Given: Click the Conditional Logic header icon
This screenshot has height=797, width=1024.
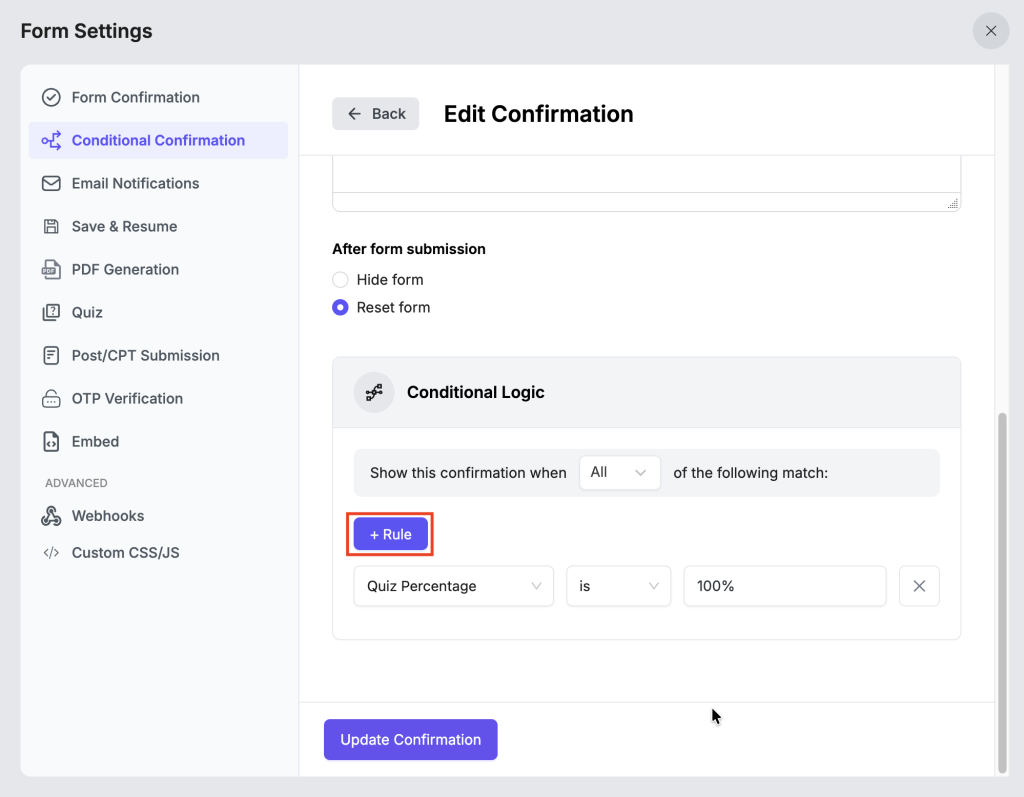Looking at the screenshot, I should (374, 392).
